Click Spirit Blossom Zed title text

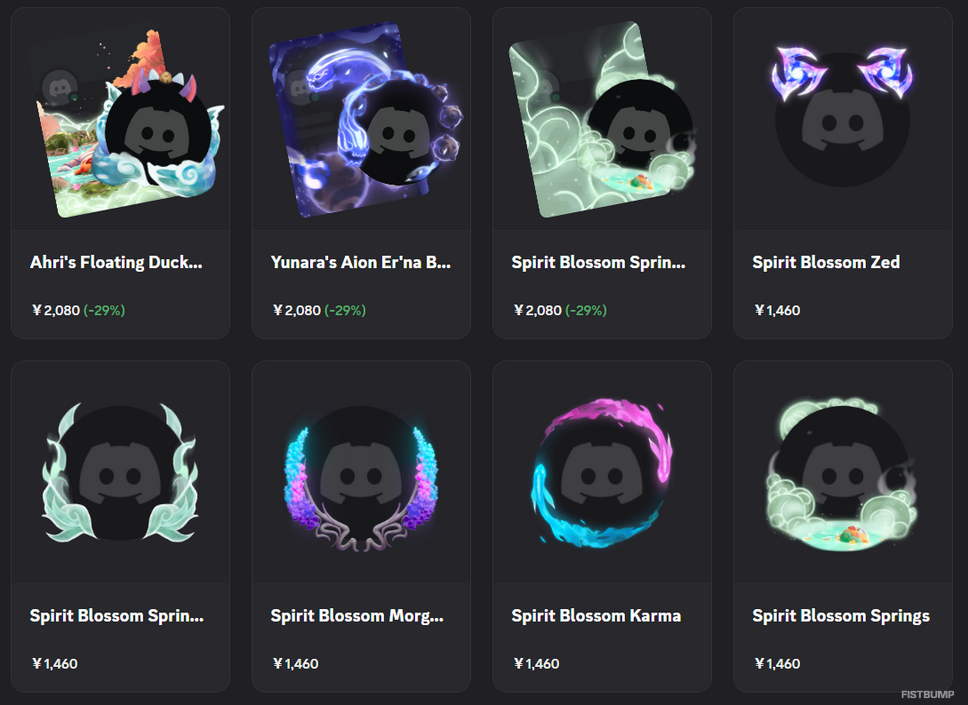[826, 262]
